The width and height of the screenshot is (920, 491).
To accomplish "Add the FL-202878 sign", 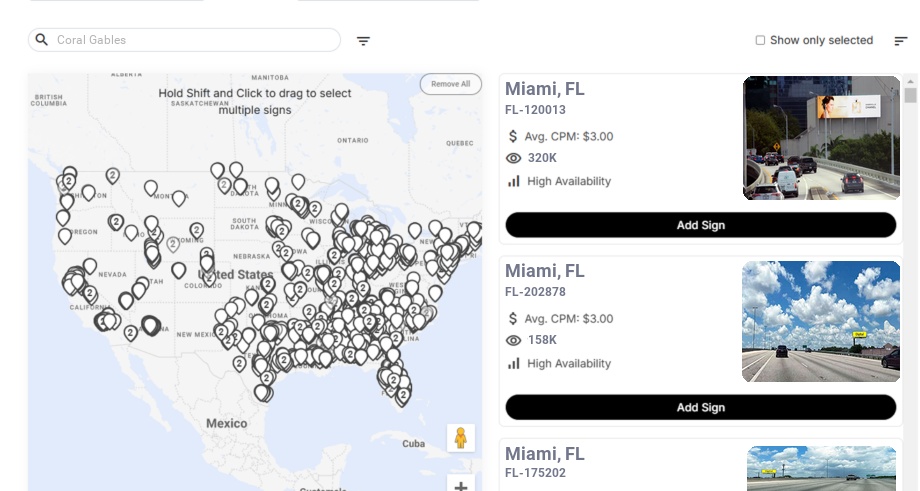I will tap(700, 407).
